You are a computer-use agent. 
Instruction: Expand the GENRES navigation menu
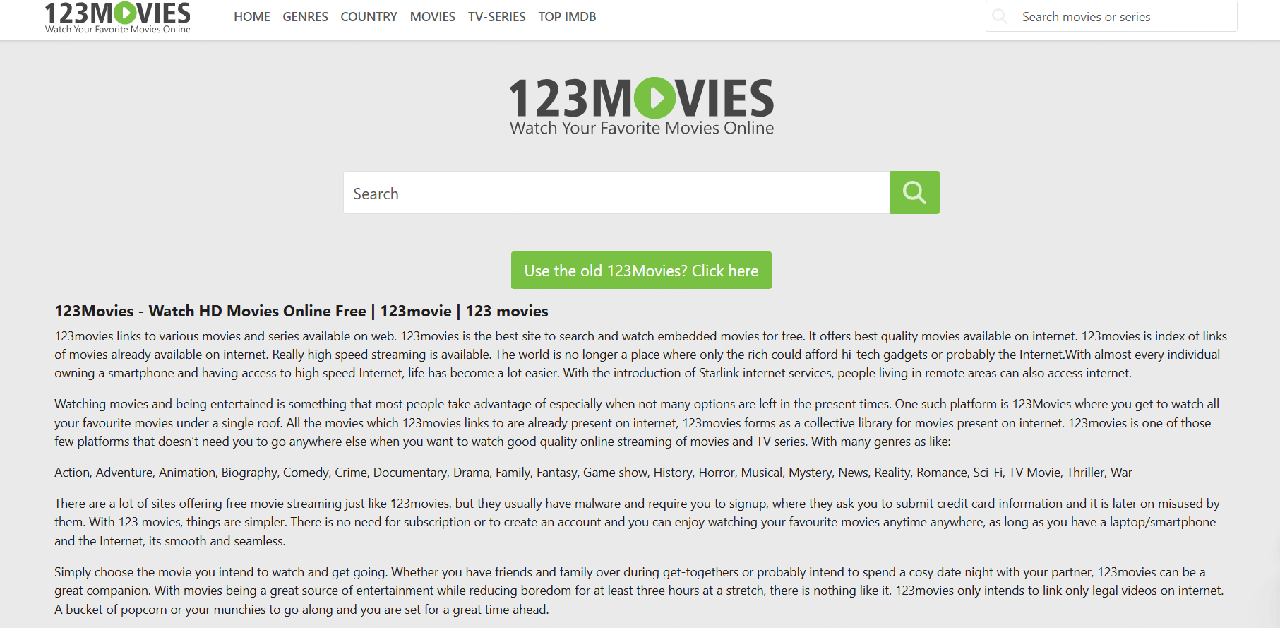[x=305, y=17]
